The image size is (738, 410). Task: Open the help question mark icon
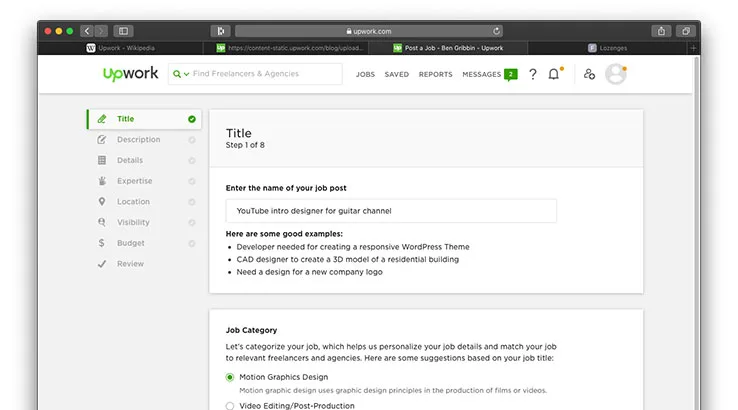click(x=532, y=74)
